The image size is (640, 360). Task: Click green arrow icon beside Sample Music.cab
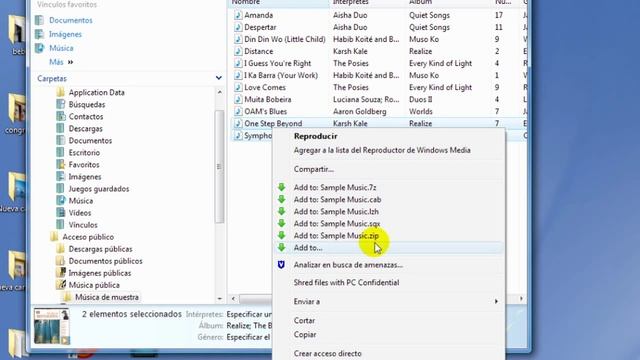(x=282, y=199)
